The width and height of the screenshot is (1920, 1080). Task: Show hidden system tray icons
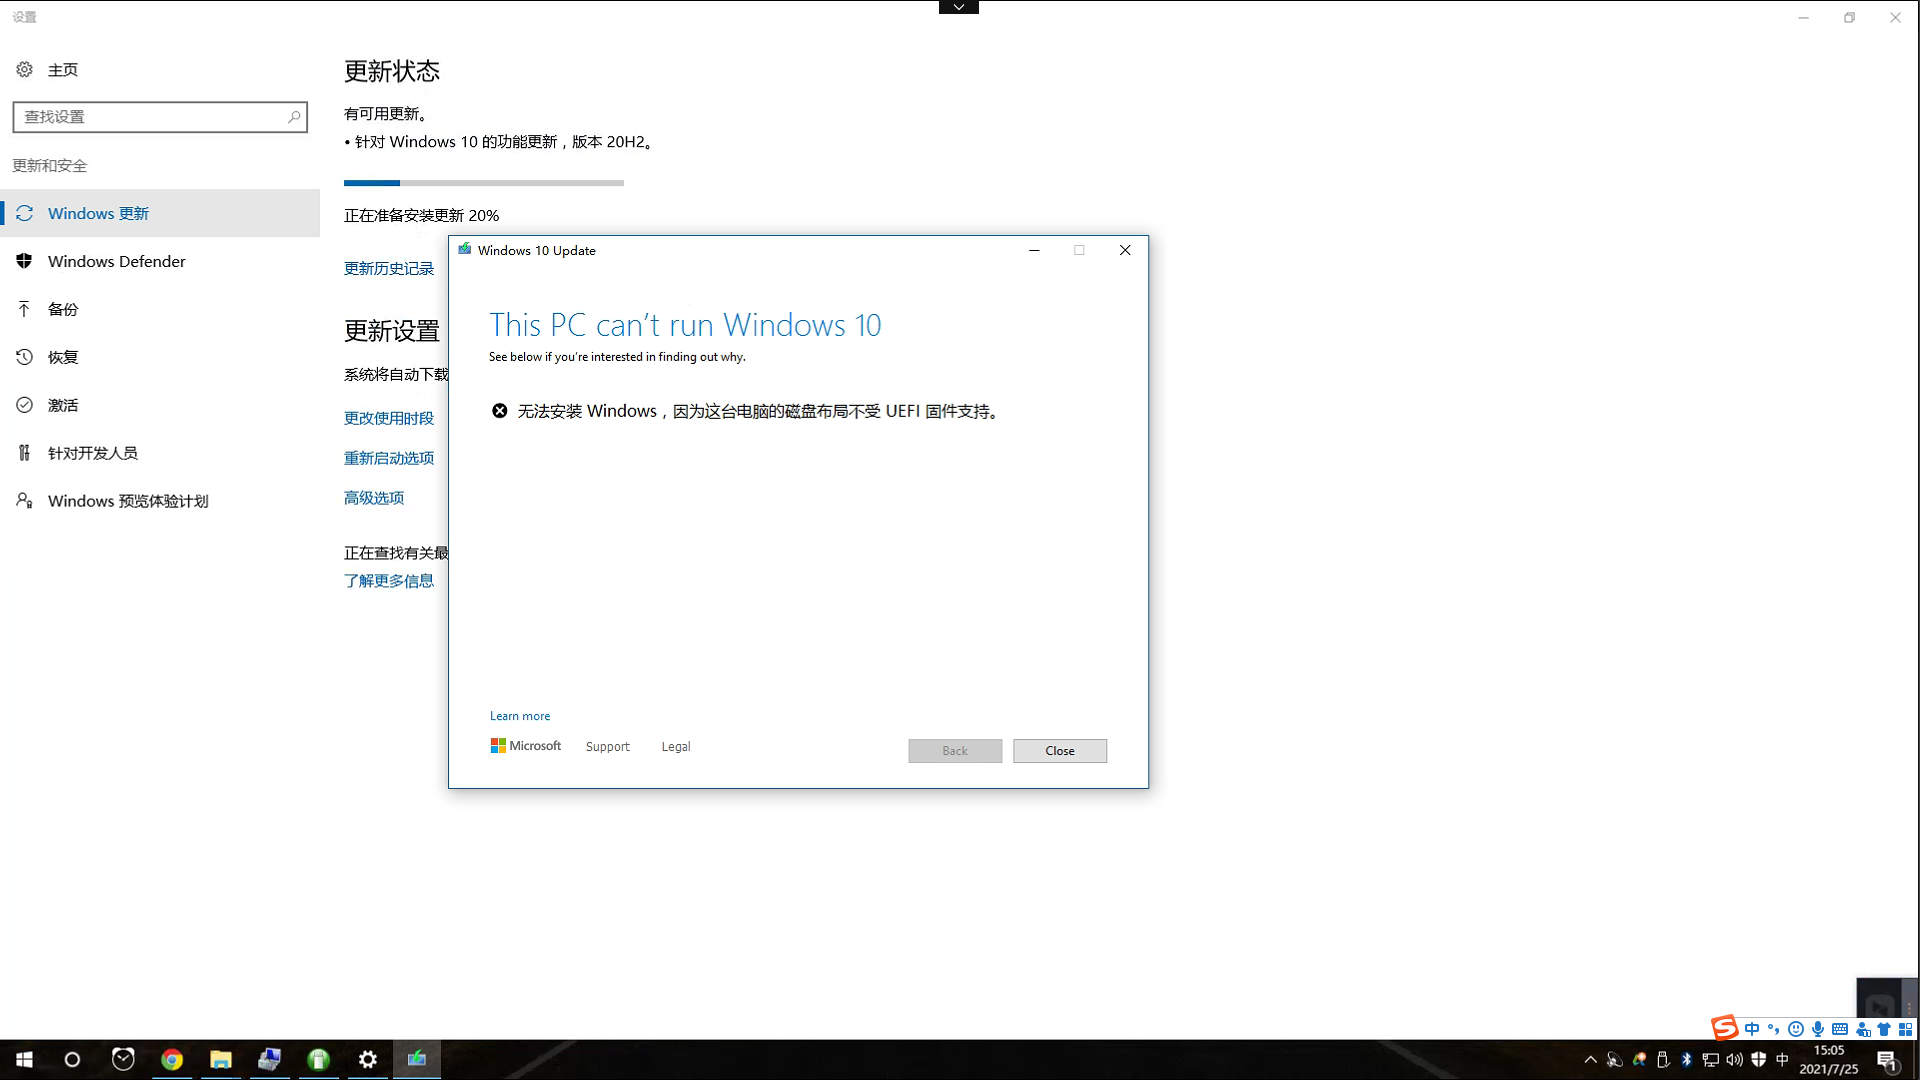[1591, 1060]
